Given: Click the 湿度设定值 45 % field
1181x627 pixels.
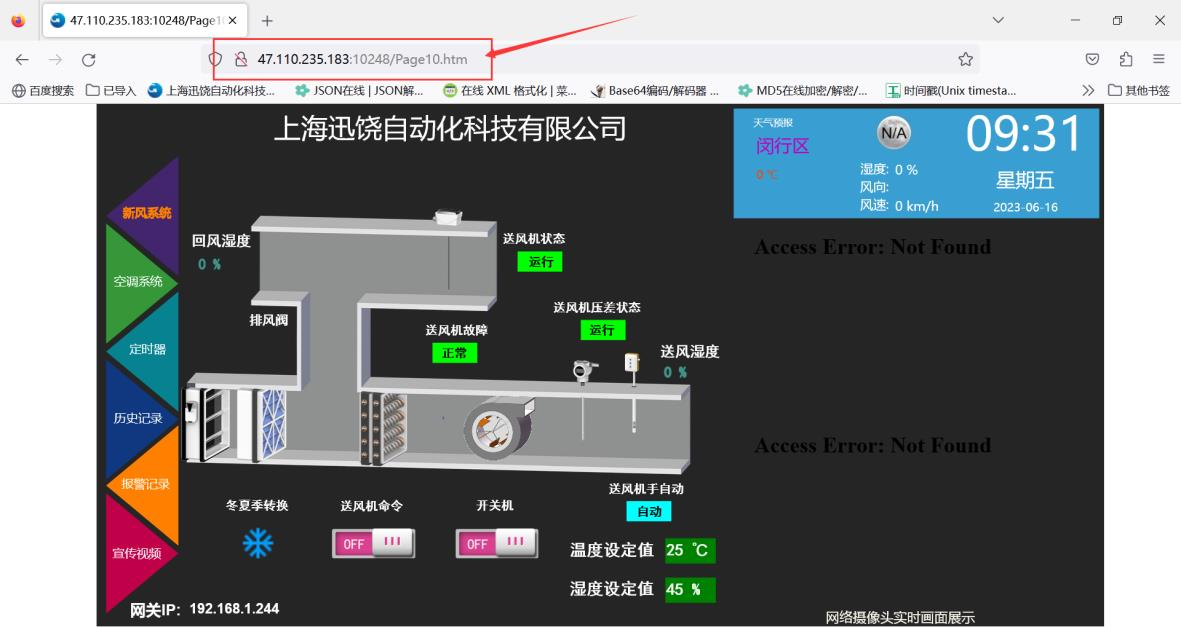Looking at the screenshot, I should pos(690,589).
